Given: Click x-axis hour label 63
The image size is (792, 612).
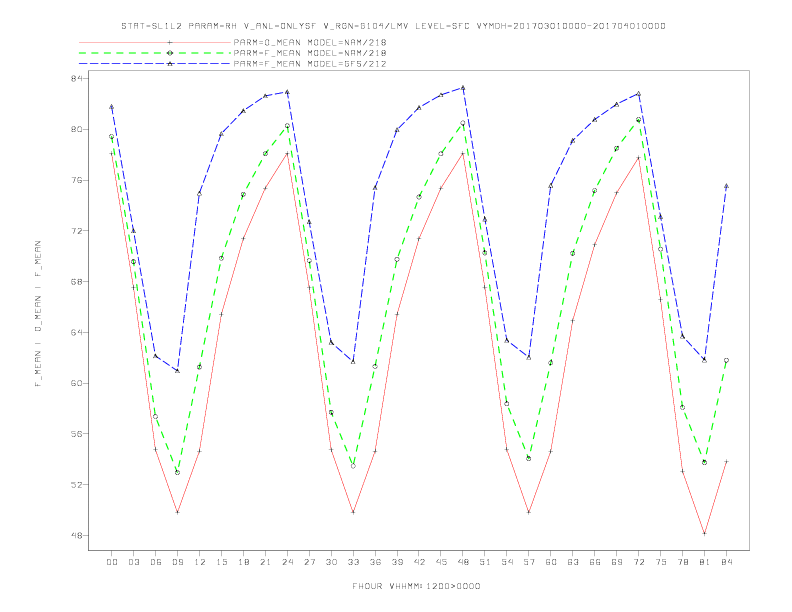Looking at the screenshot, I should click(573, 562).
